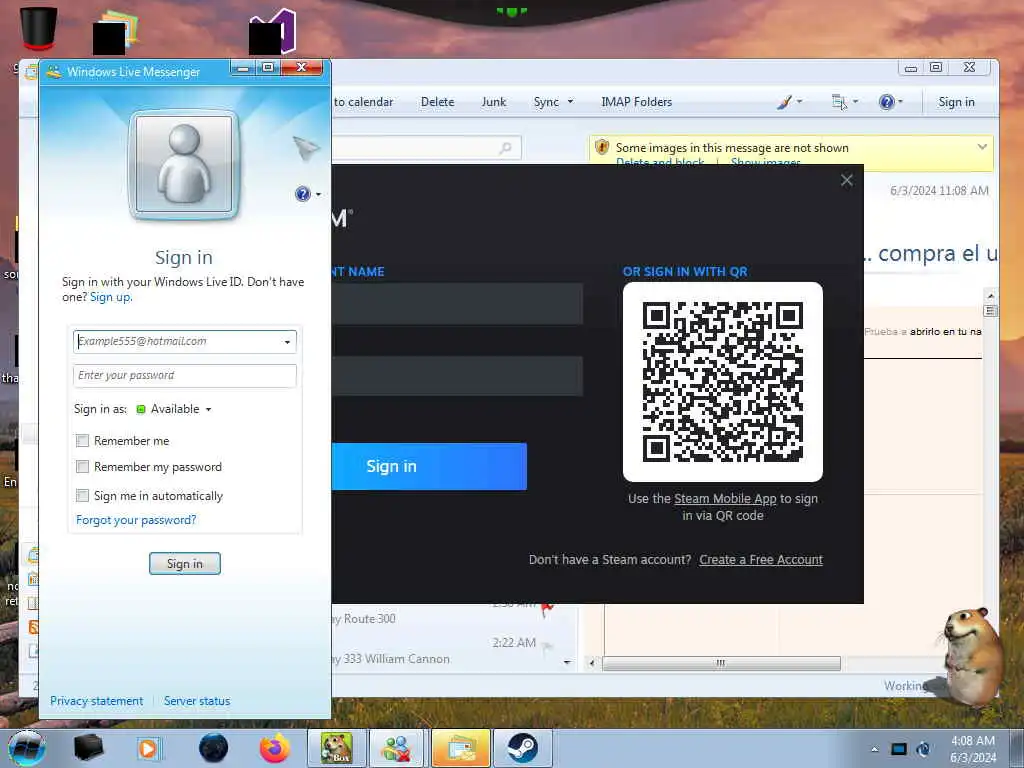The width and height of the screenshot is (1024, 768).
Task: Click the Steam account name field
Action: (457, 304)
